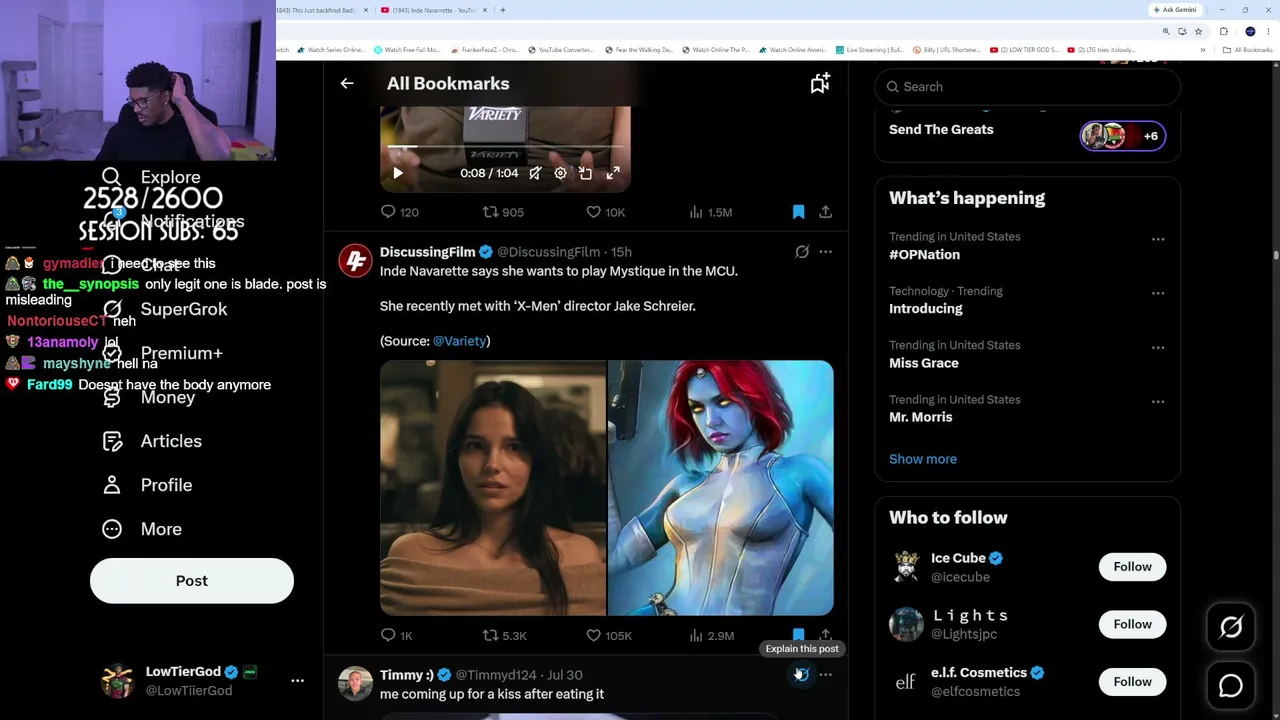1280x720 pixels.
Task: Open account menu next to LowTierGod
Action: point(297,680)
